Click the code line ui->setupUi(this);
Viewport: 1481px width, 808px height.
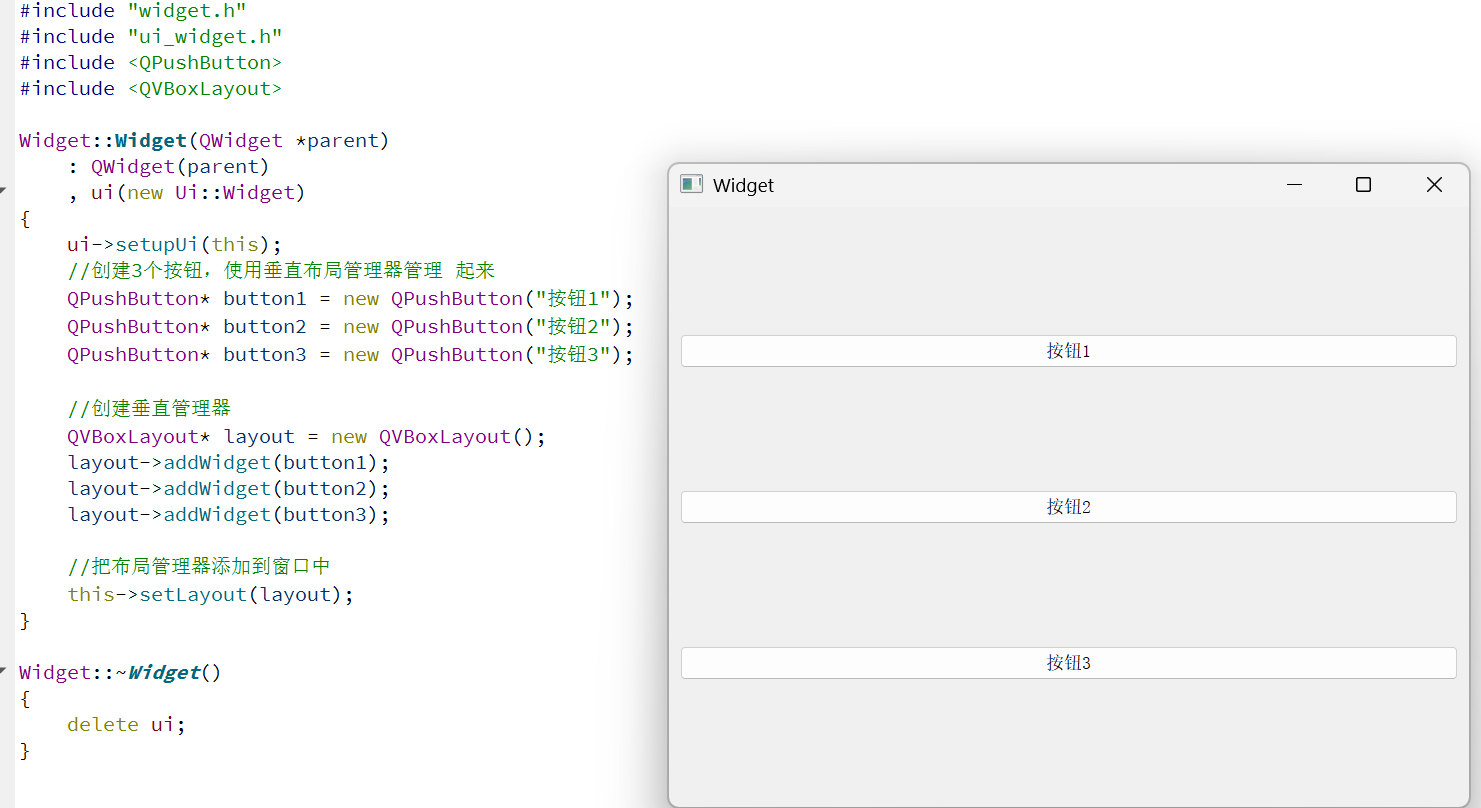[x=175, y=244]
